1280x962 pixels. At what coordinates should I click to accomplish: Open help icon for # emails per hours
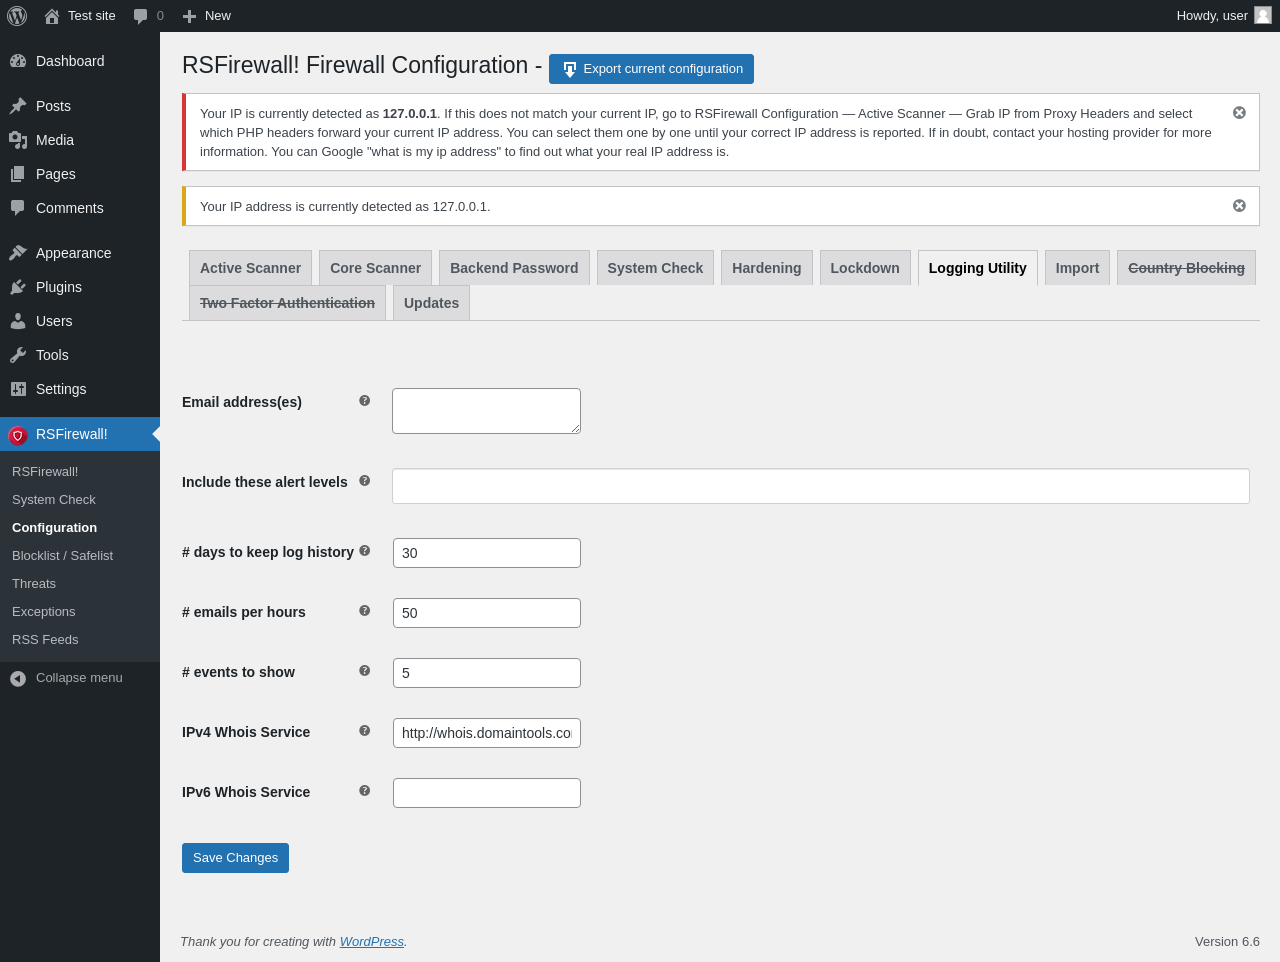pos(364,610)
